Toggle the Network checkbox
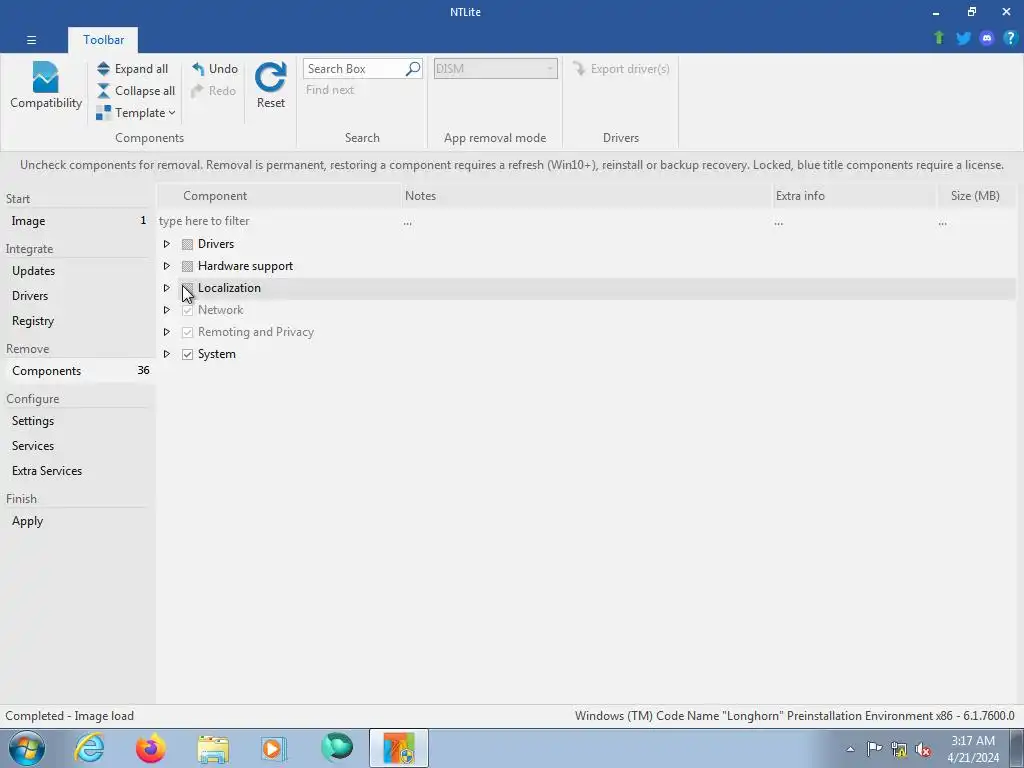Screen dimensions: 1024x768 [187, 310]
